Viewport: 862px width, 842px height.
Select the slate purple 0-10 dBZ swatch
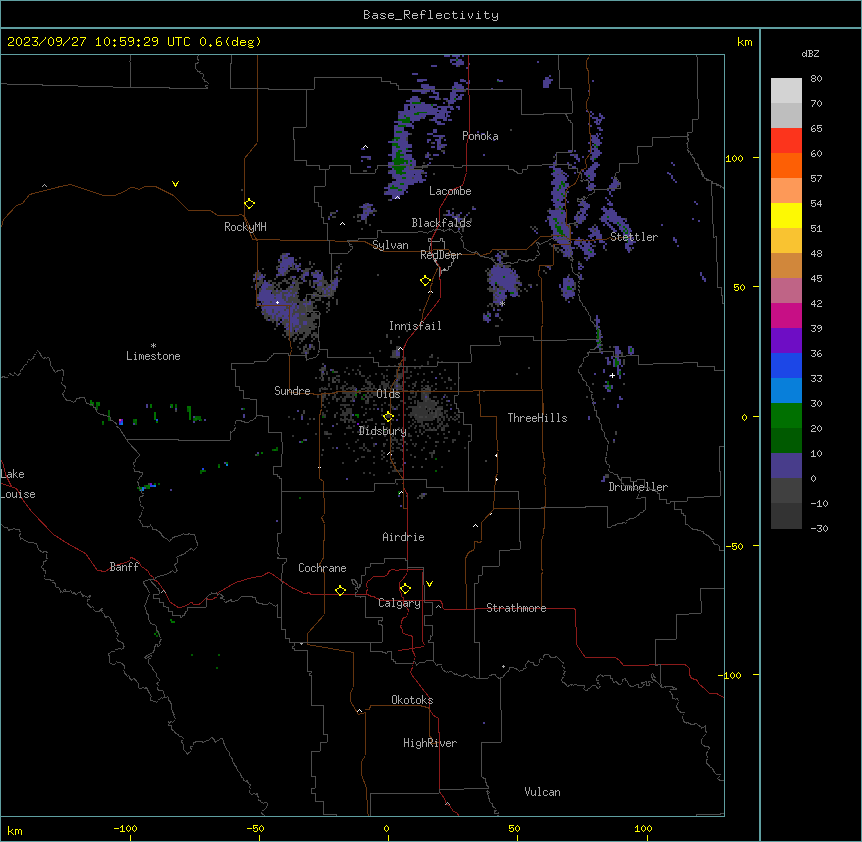(786, 466)
